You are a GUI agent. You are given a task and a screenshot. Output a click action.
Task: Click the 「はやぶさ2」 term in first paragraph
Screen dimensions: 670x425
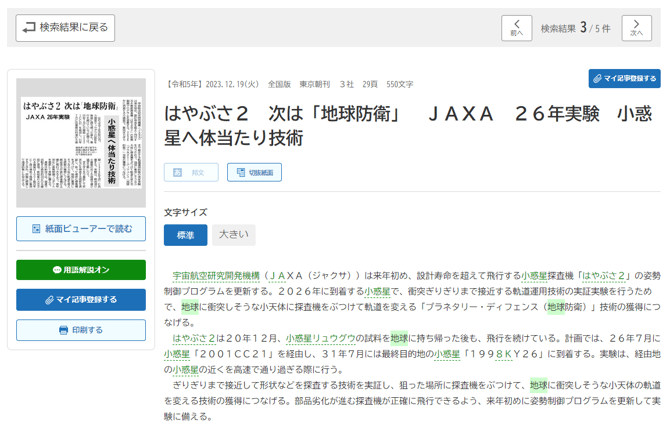pos(604,276)
